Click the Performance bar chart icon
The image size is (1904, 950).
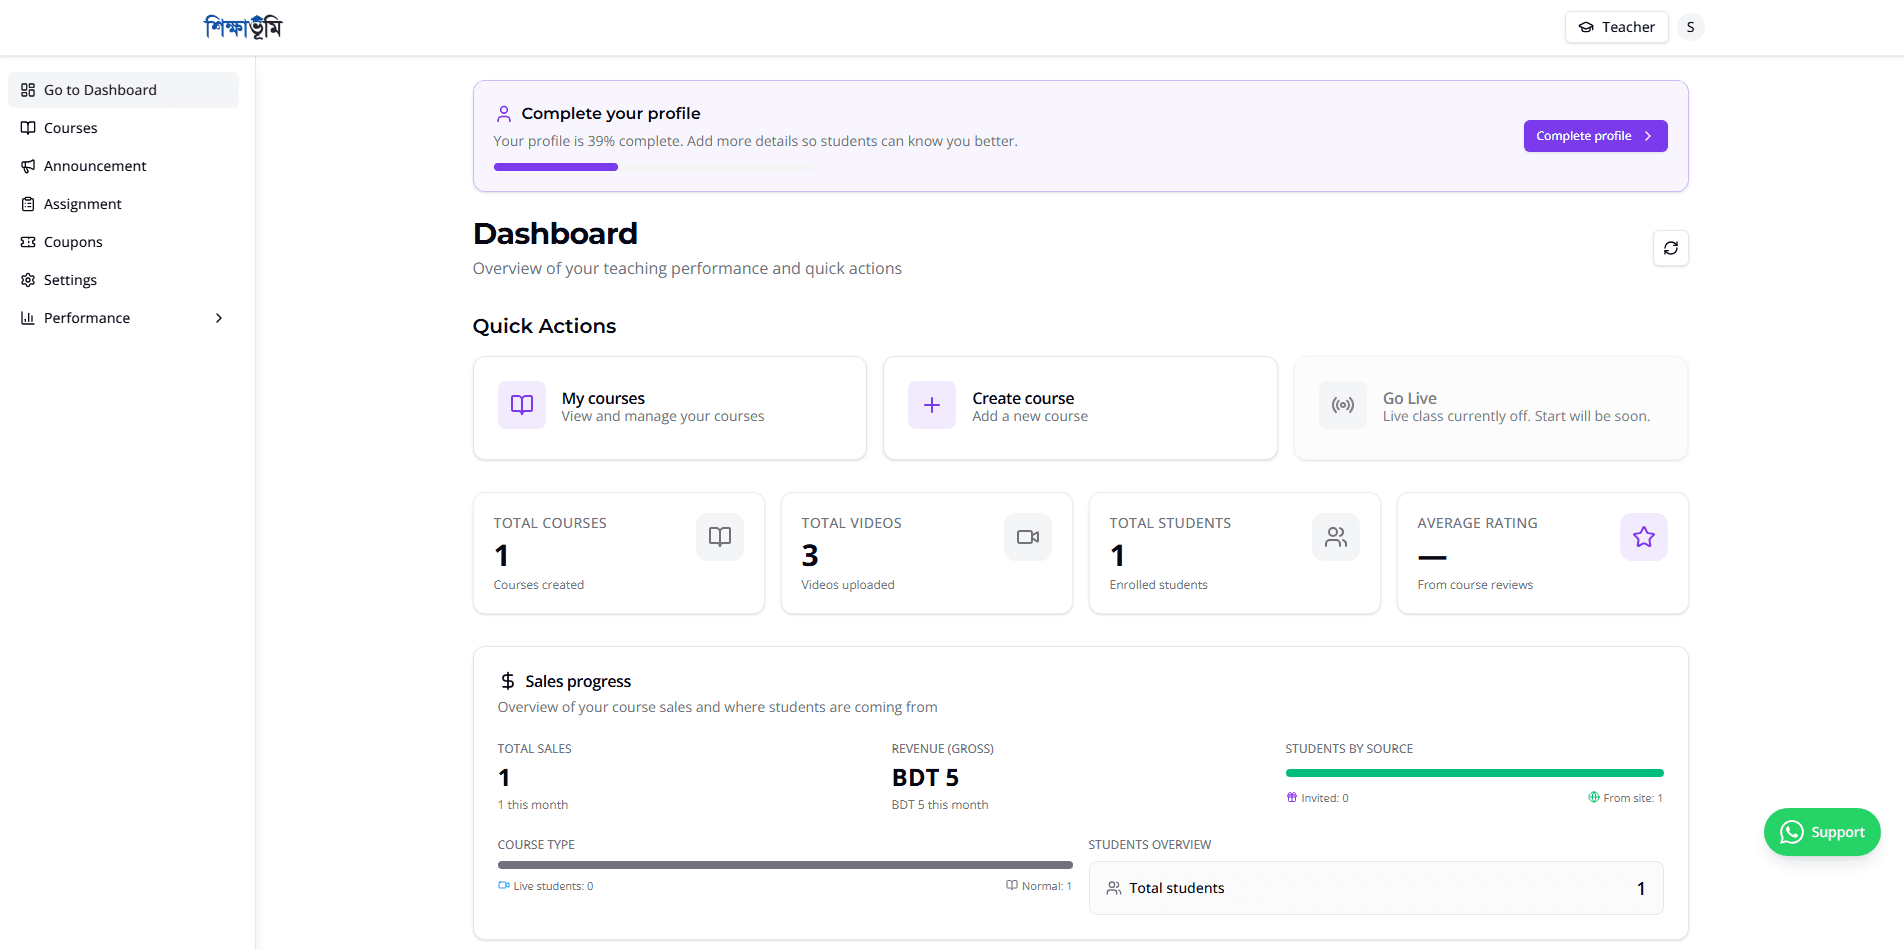pyautogui.click(x=28, y=318)
